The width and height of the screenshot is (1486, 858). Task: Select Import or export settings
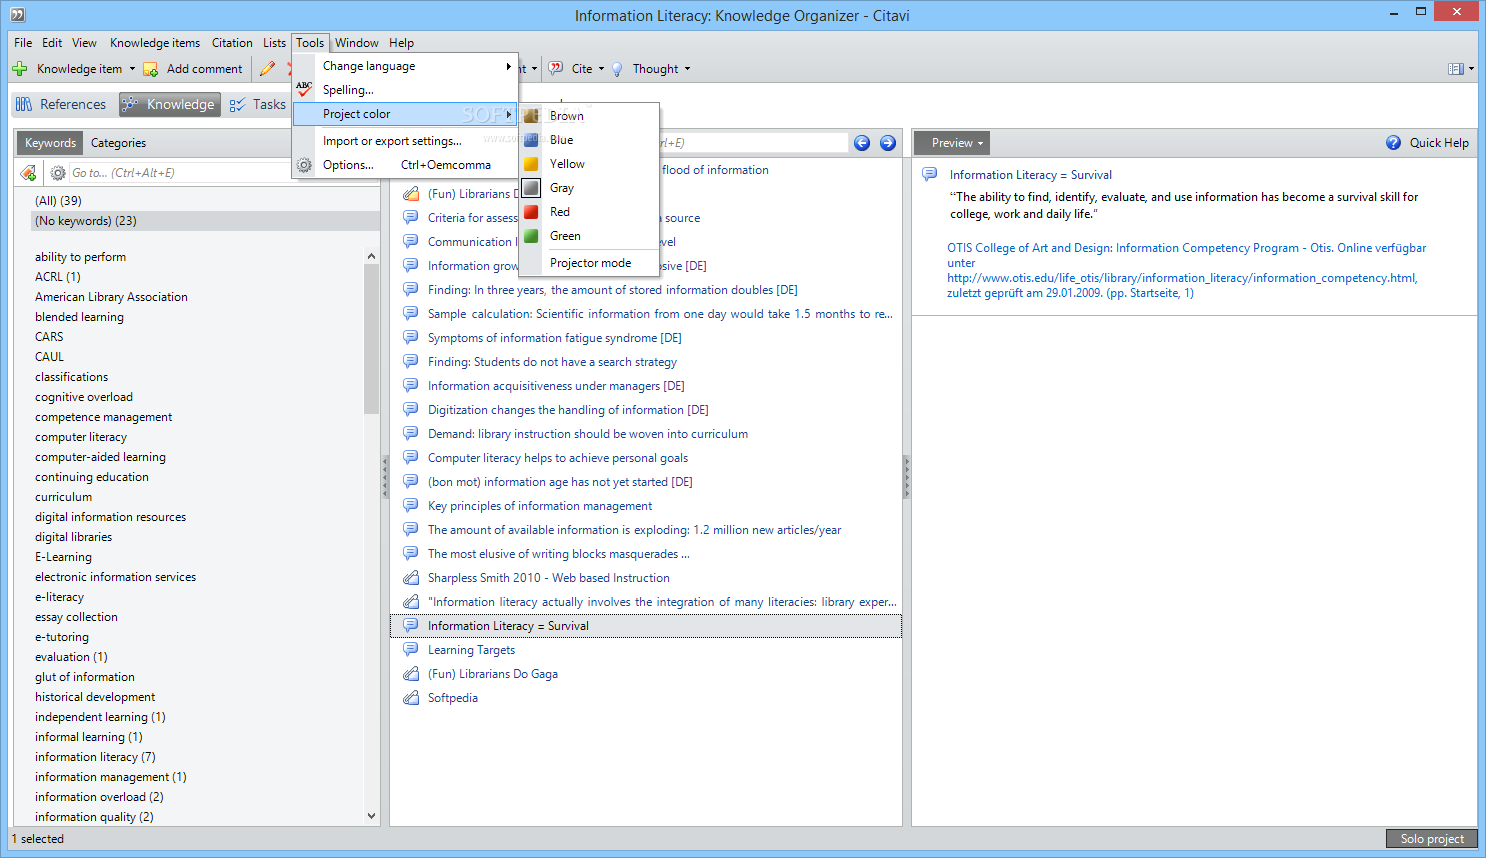coord(405,141)
